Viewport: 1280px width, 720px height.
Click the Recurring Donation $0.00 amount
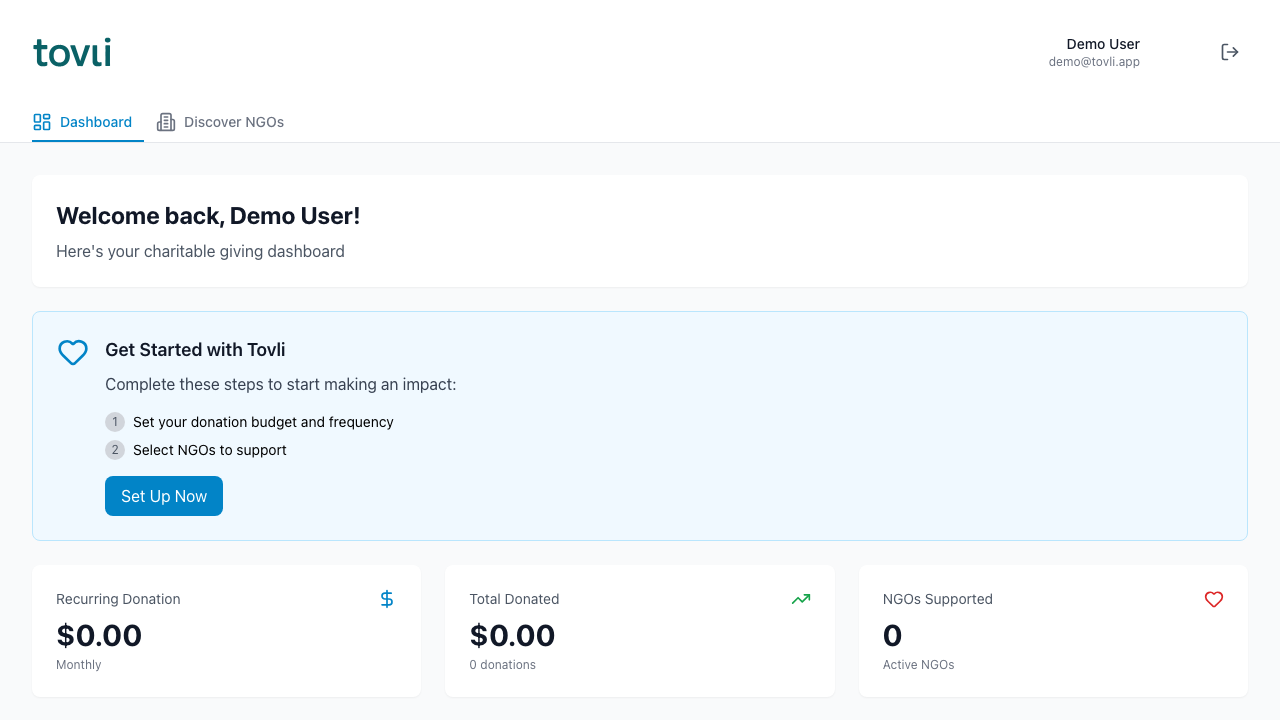pos(99,635)
